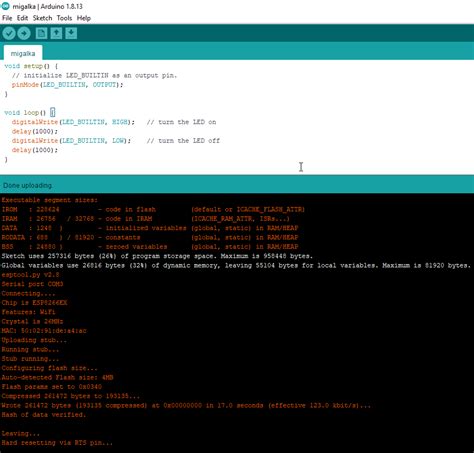Click 'Auto-detected Flash size: 4MB' line
474x453 pixels.
tap(57, 377)
